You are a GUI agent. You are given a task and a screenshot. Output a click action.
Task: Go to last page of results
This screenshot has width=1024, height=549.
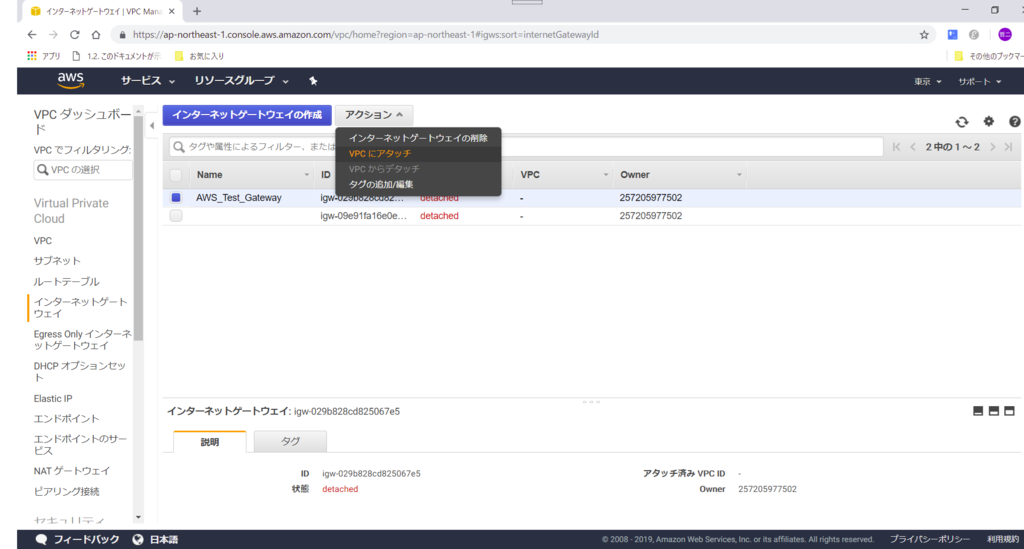1009,147
